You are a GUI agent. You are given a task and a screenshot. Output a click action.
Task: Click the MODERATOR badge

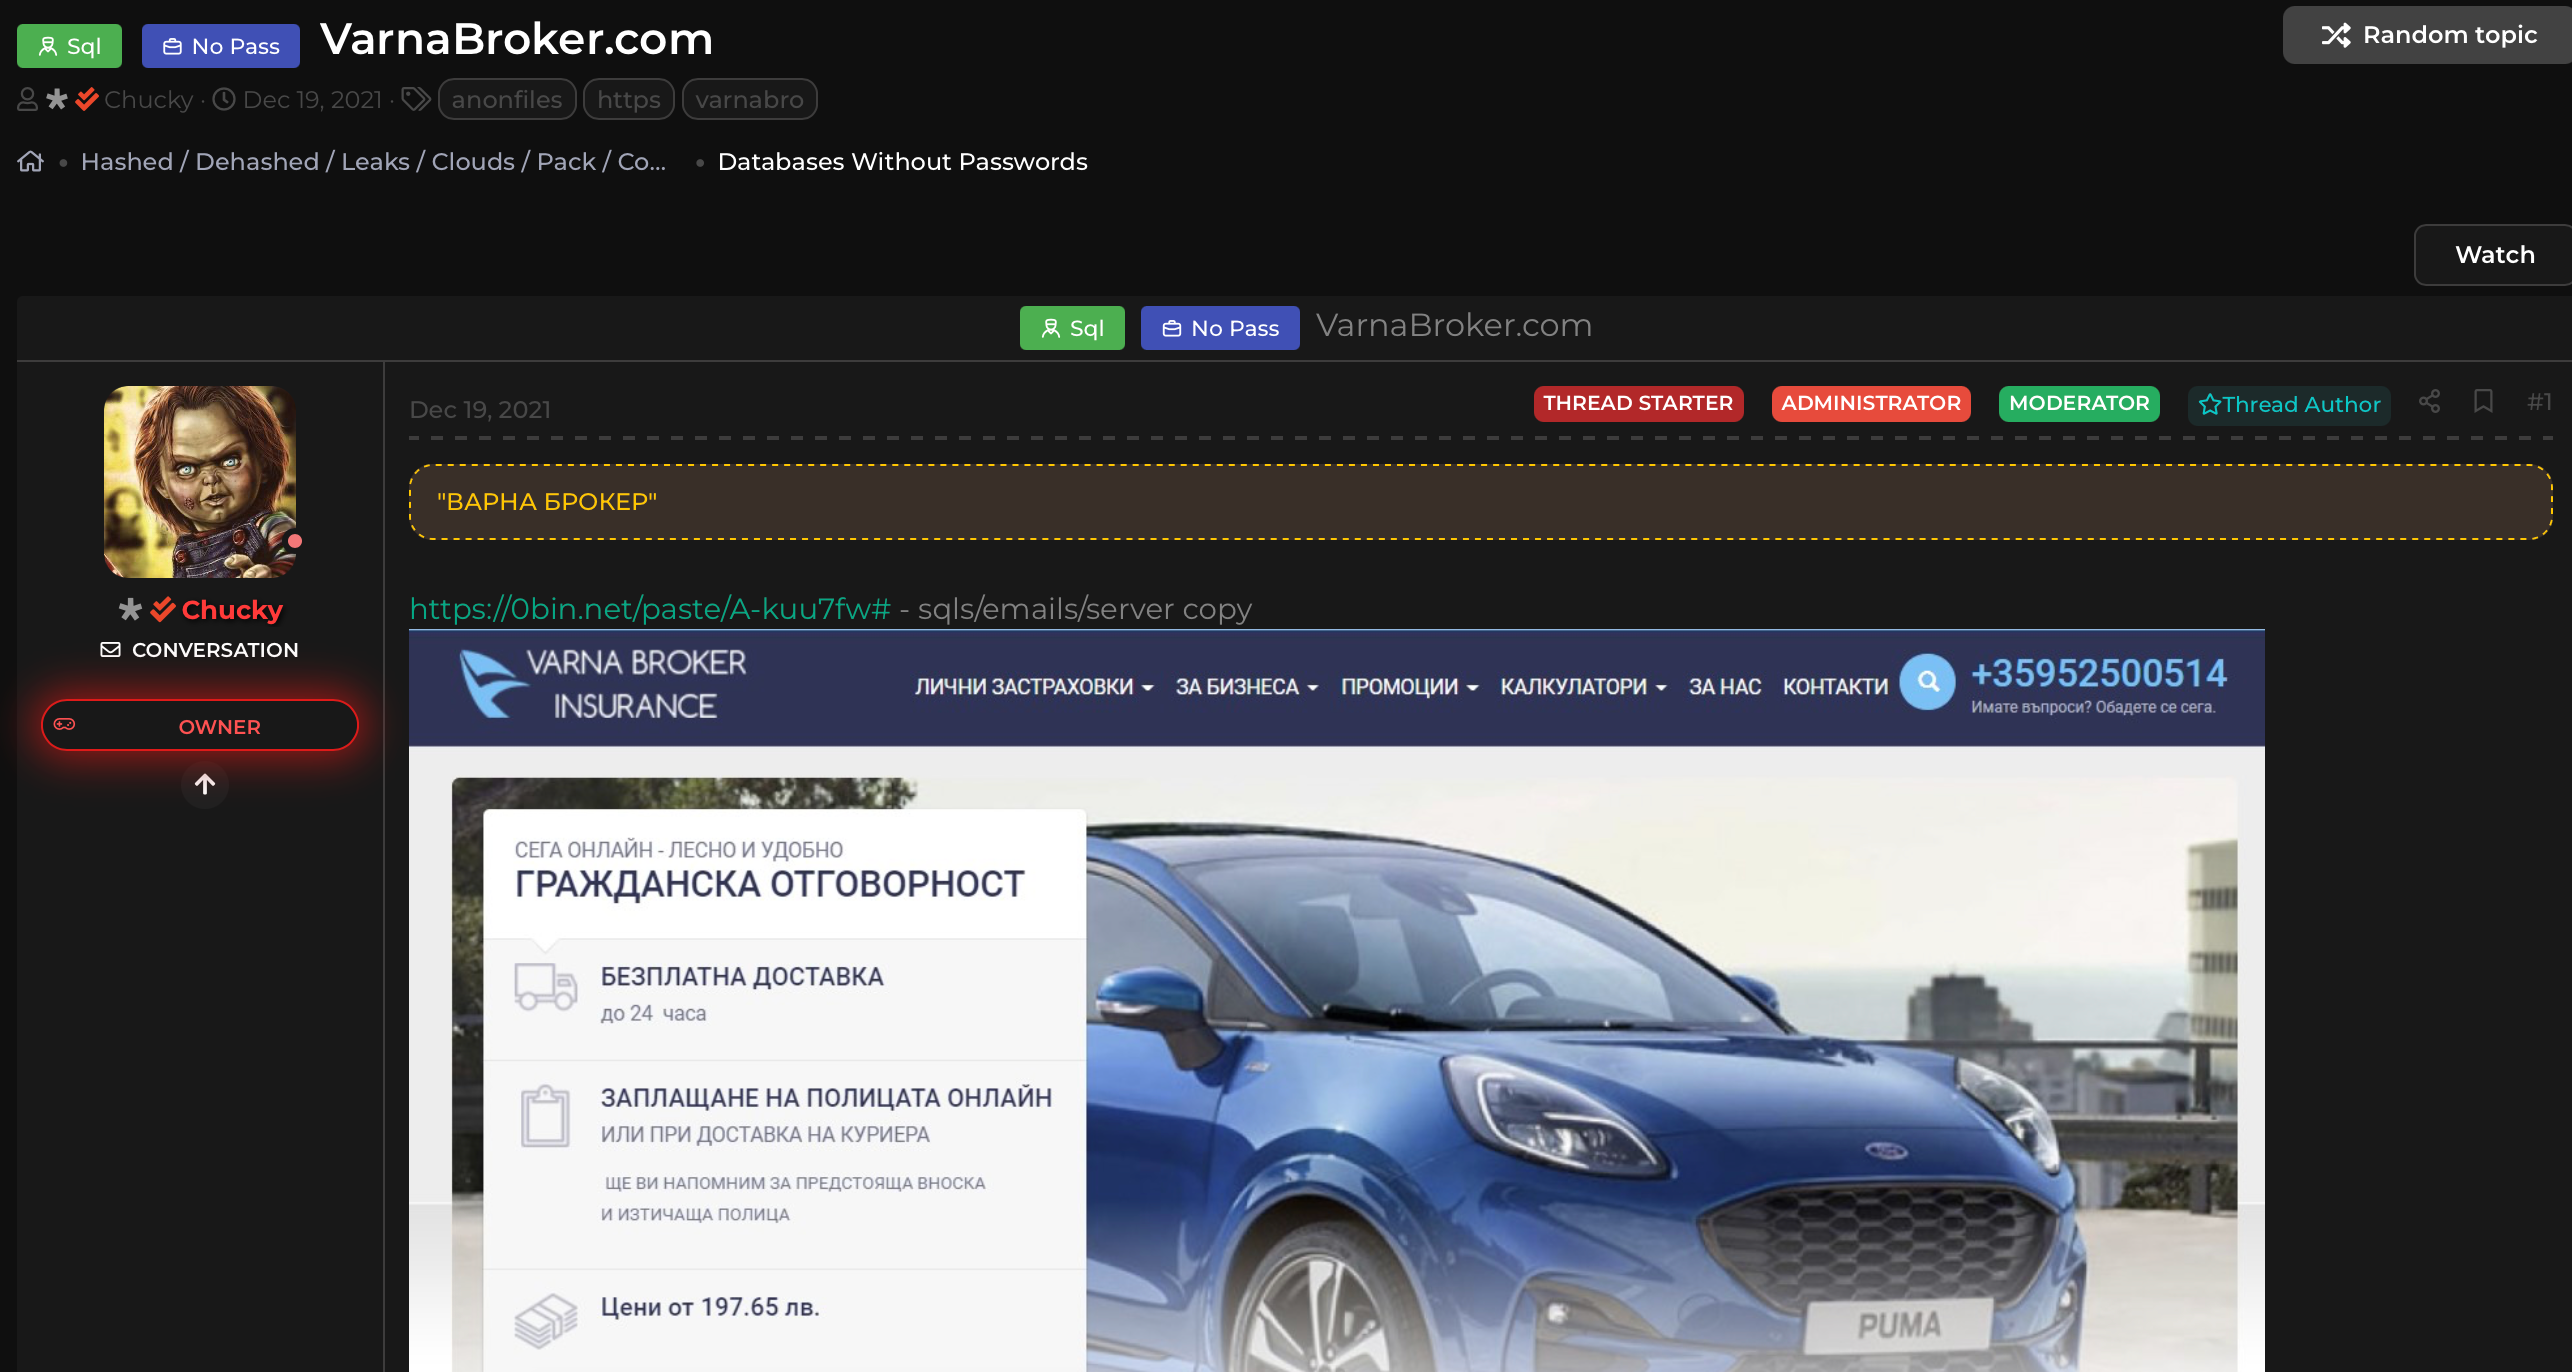click(2079, 404)
